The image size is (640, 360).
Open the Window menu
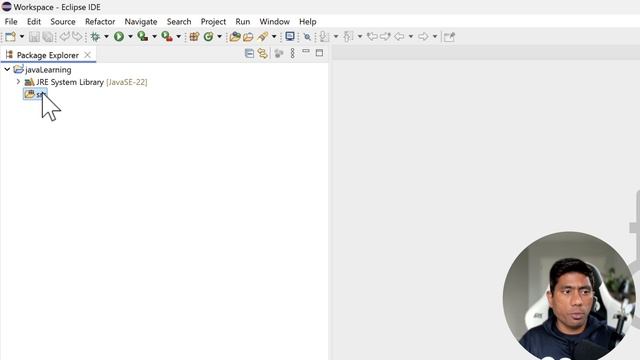coord(274,22)
